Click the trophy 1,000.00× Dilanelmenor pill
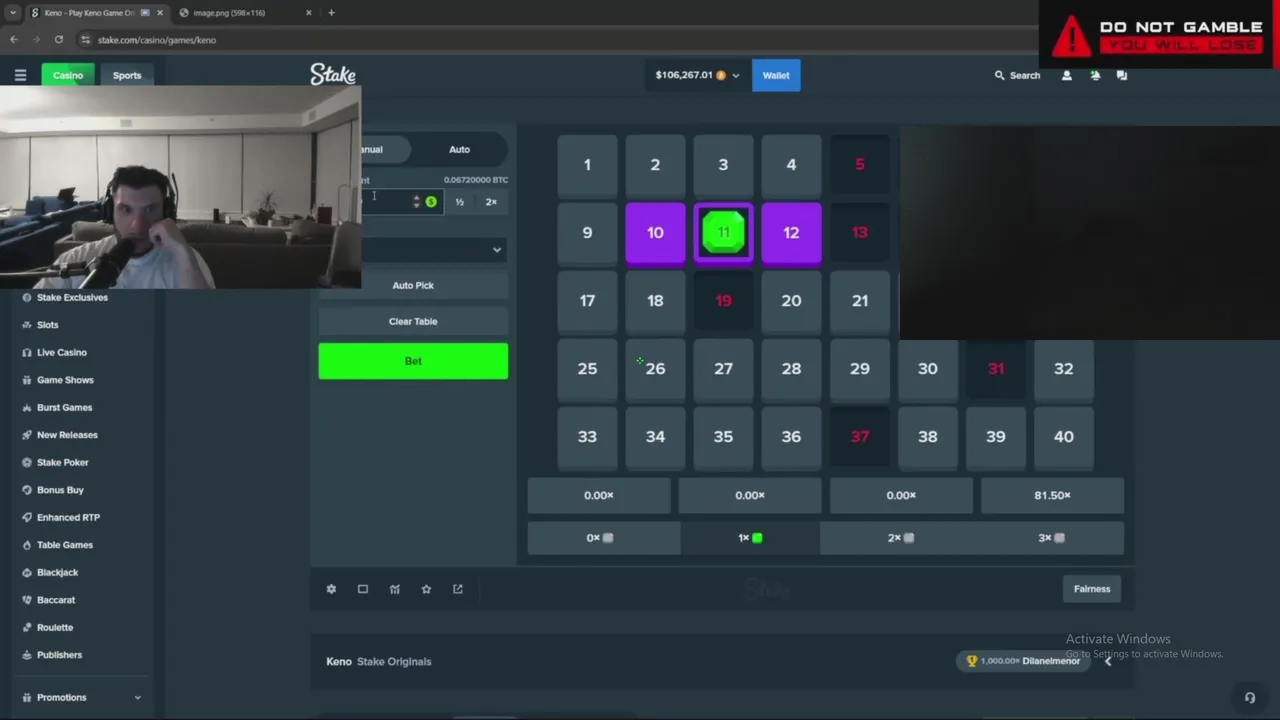Viewport: 1280px width, 720px height. 1023,661
